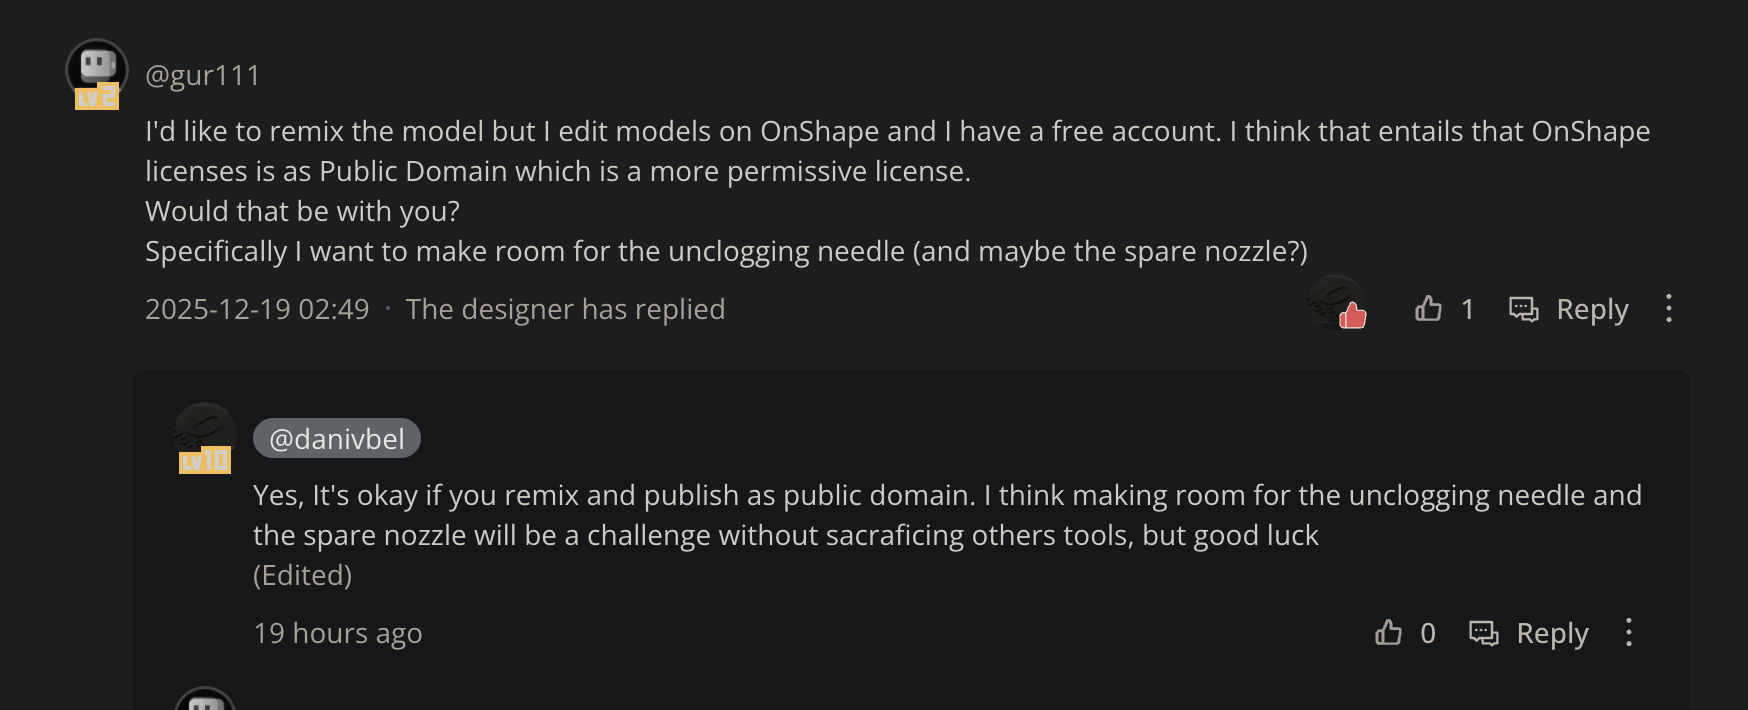Like the comment from gur111
The height and width of the screenshot is (710, 1748).
click(x=1428, y=309)
